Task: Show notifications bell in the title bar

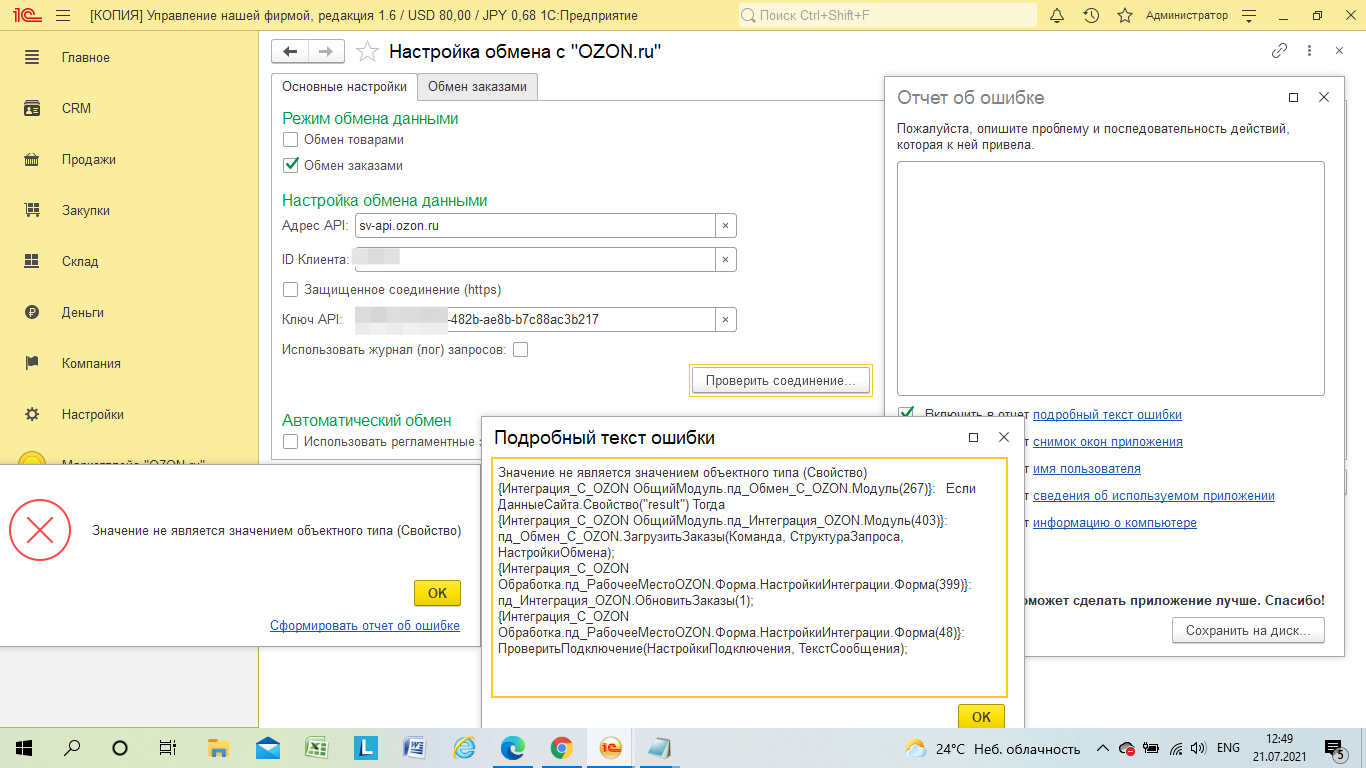Action: pyautogui.click(x=1057, y=16)
